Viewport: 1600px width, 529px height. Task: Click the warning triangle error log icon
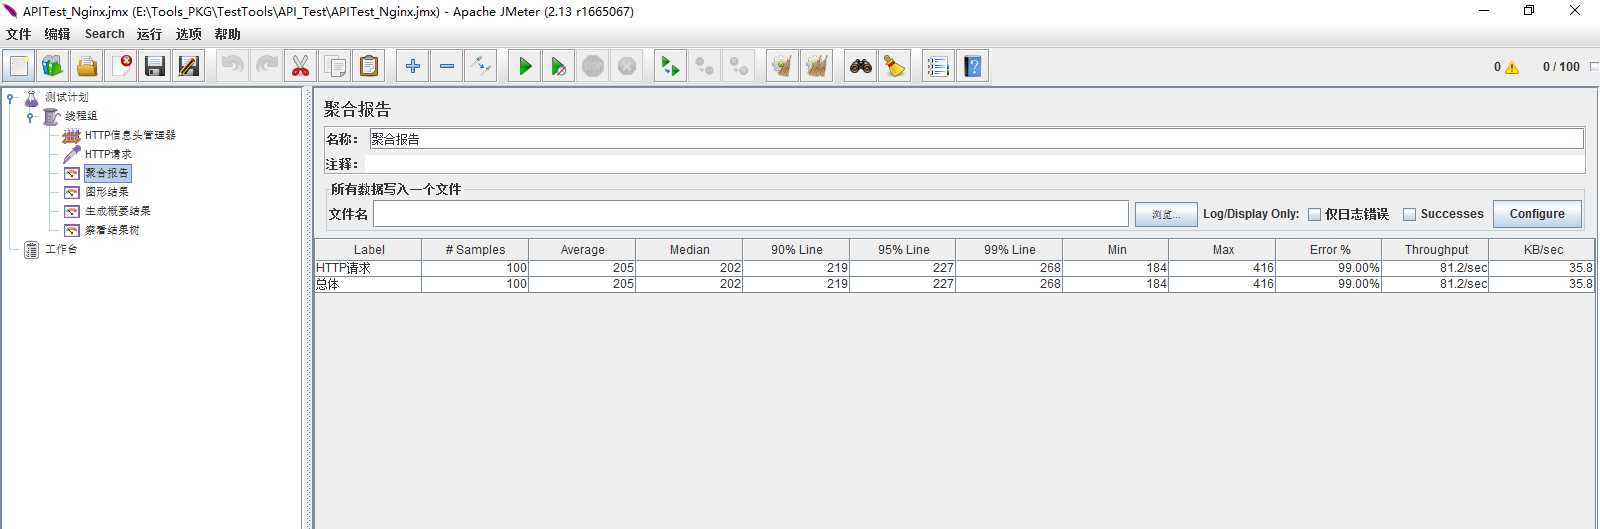click(1512, 67)
